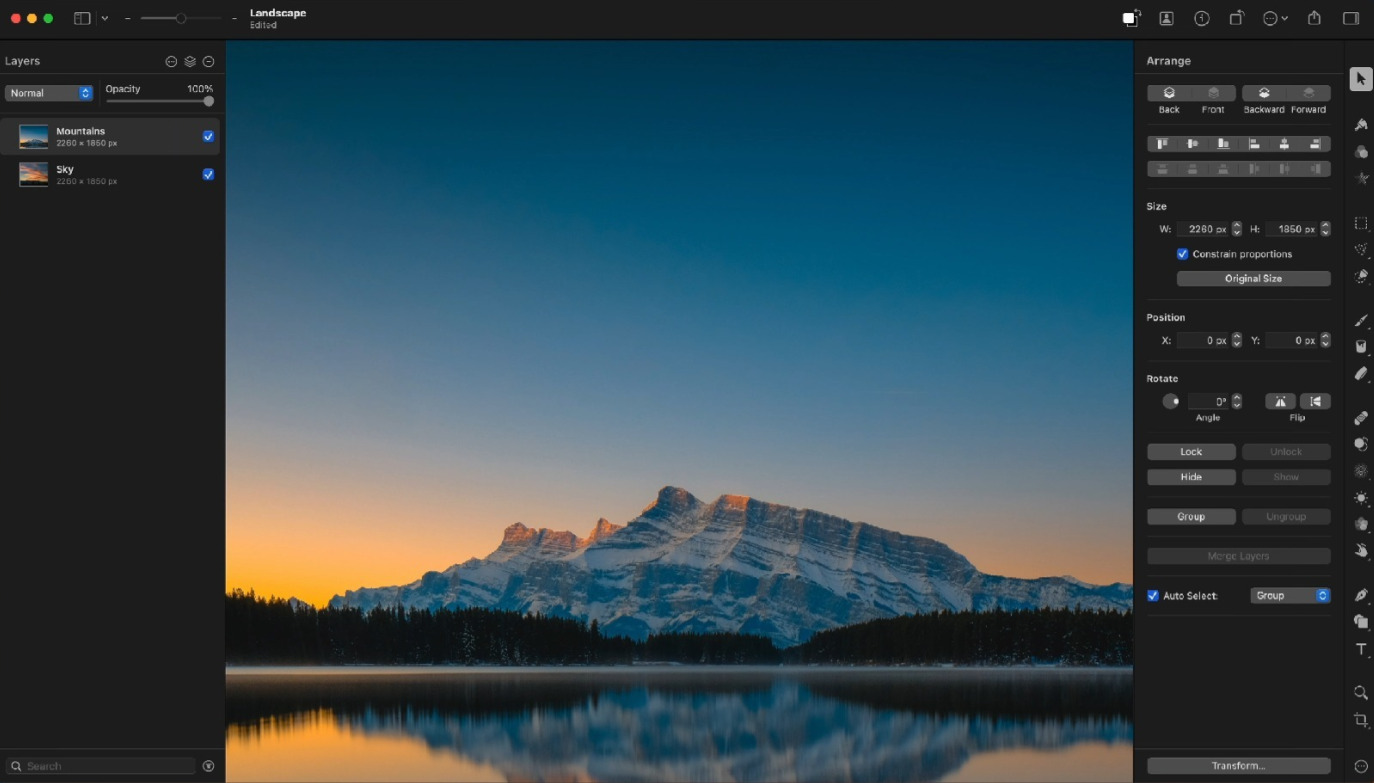The width and height of the screenshot is (1374, 783).
Task: Adjust the layer Opacity slider
Action: pyautogui.click(x=160, y=101)
